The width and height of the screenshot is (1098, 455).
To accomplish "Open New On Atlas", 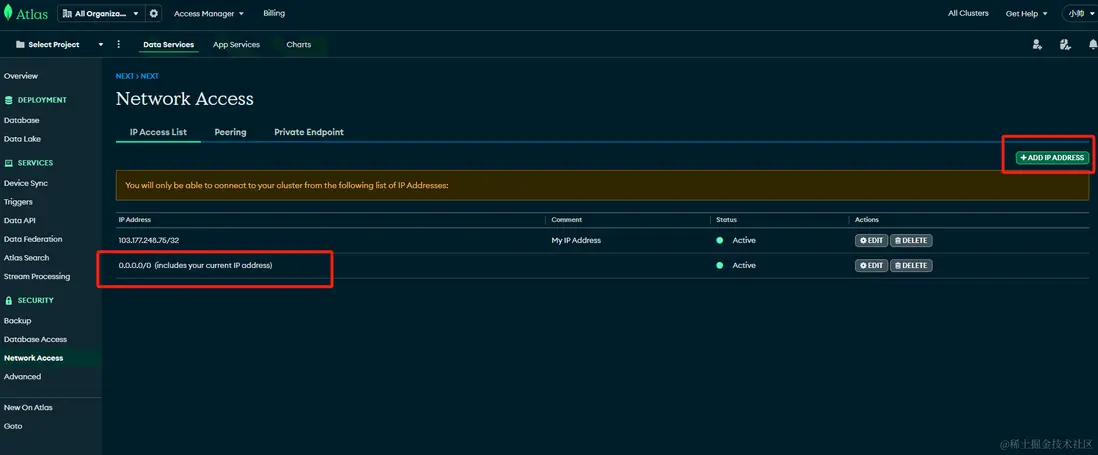I will tap(28, 407).
